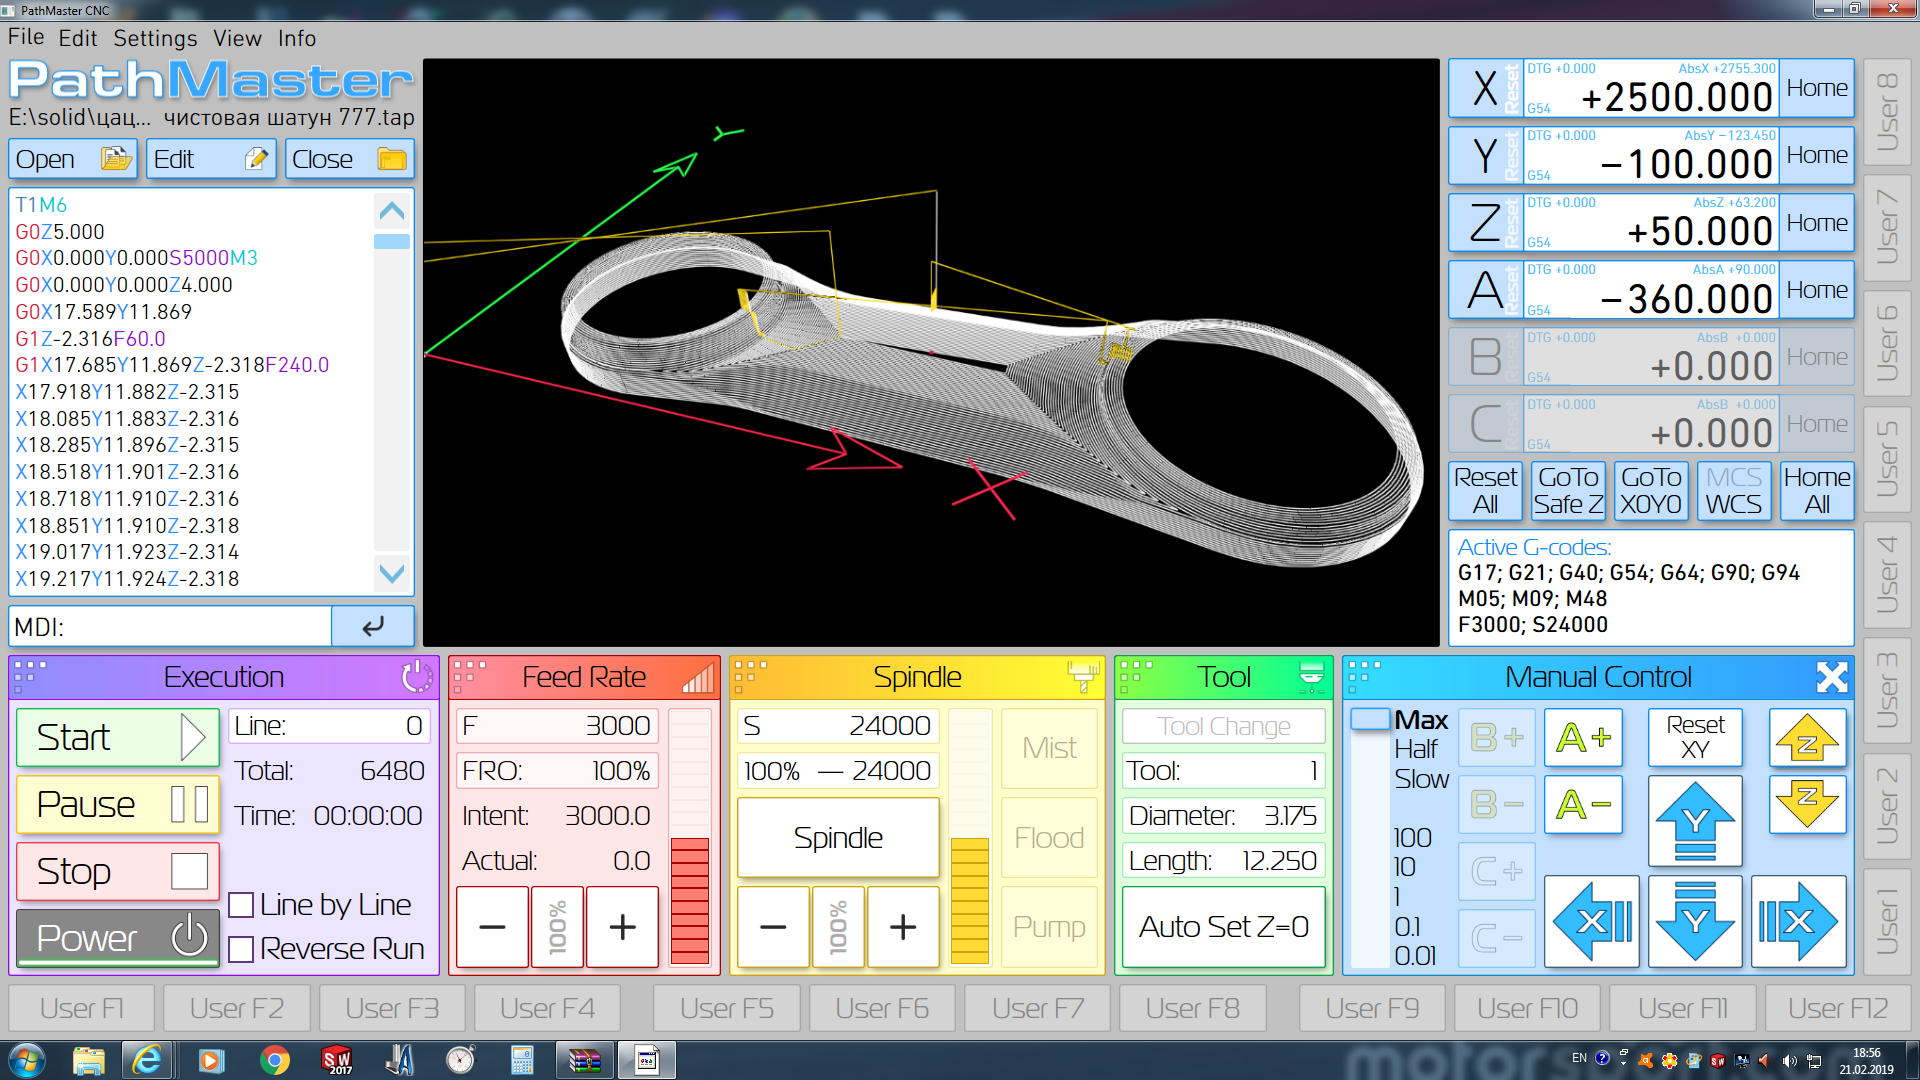Submit MDI command with enter arrow
Image resolution: width=1920 pixels, height=1080 pixels.
click(373, 627)
